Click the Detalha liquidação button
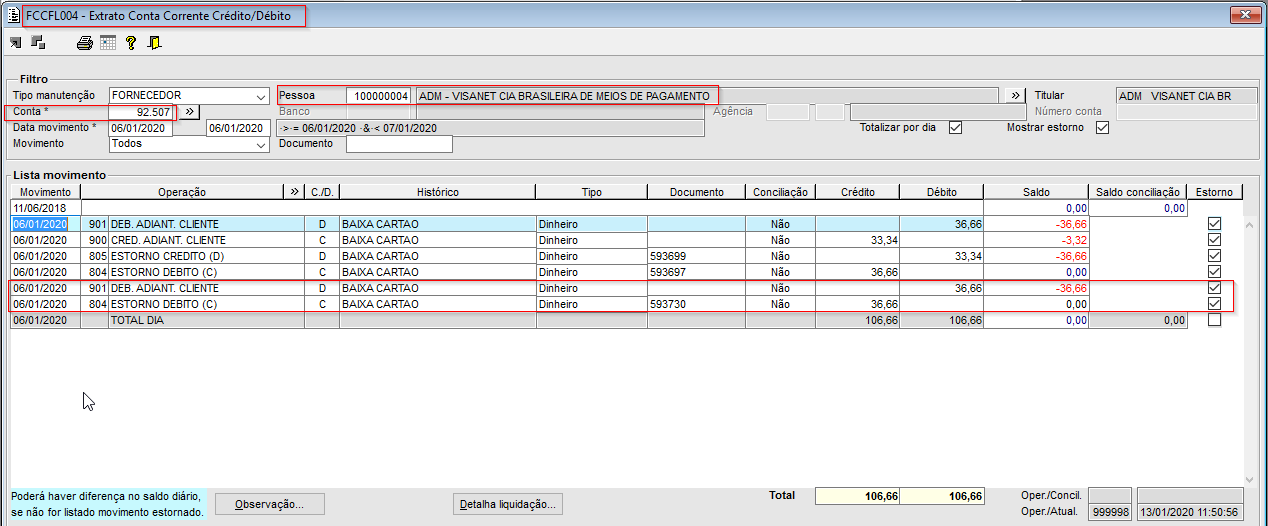The width and height of the screenshot is (1268, 526). click(x=508, y=504)
